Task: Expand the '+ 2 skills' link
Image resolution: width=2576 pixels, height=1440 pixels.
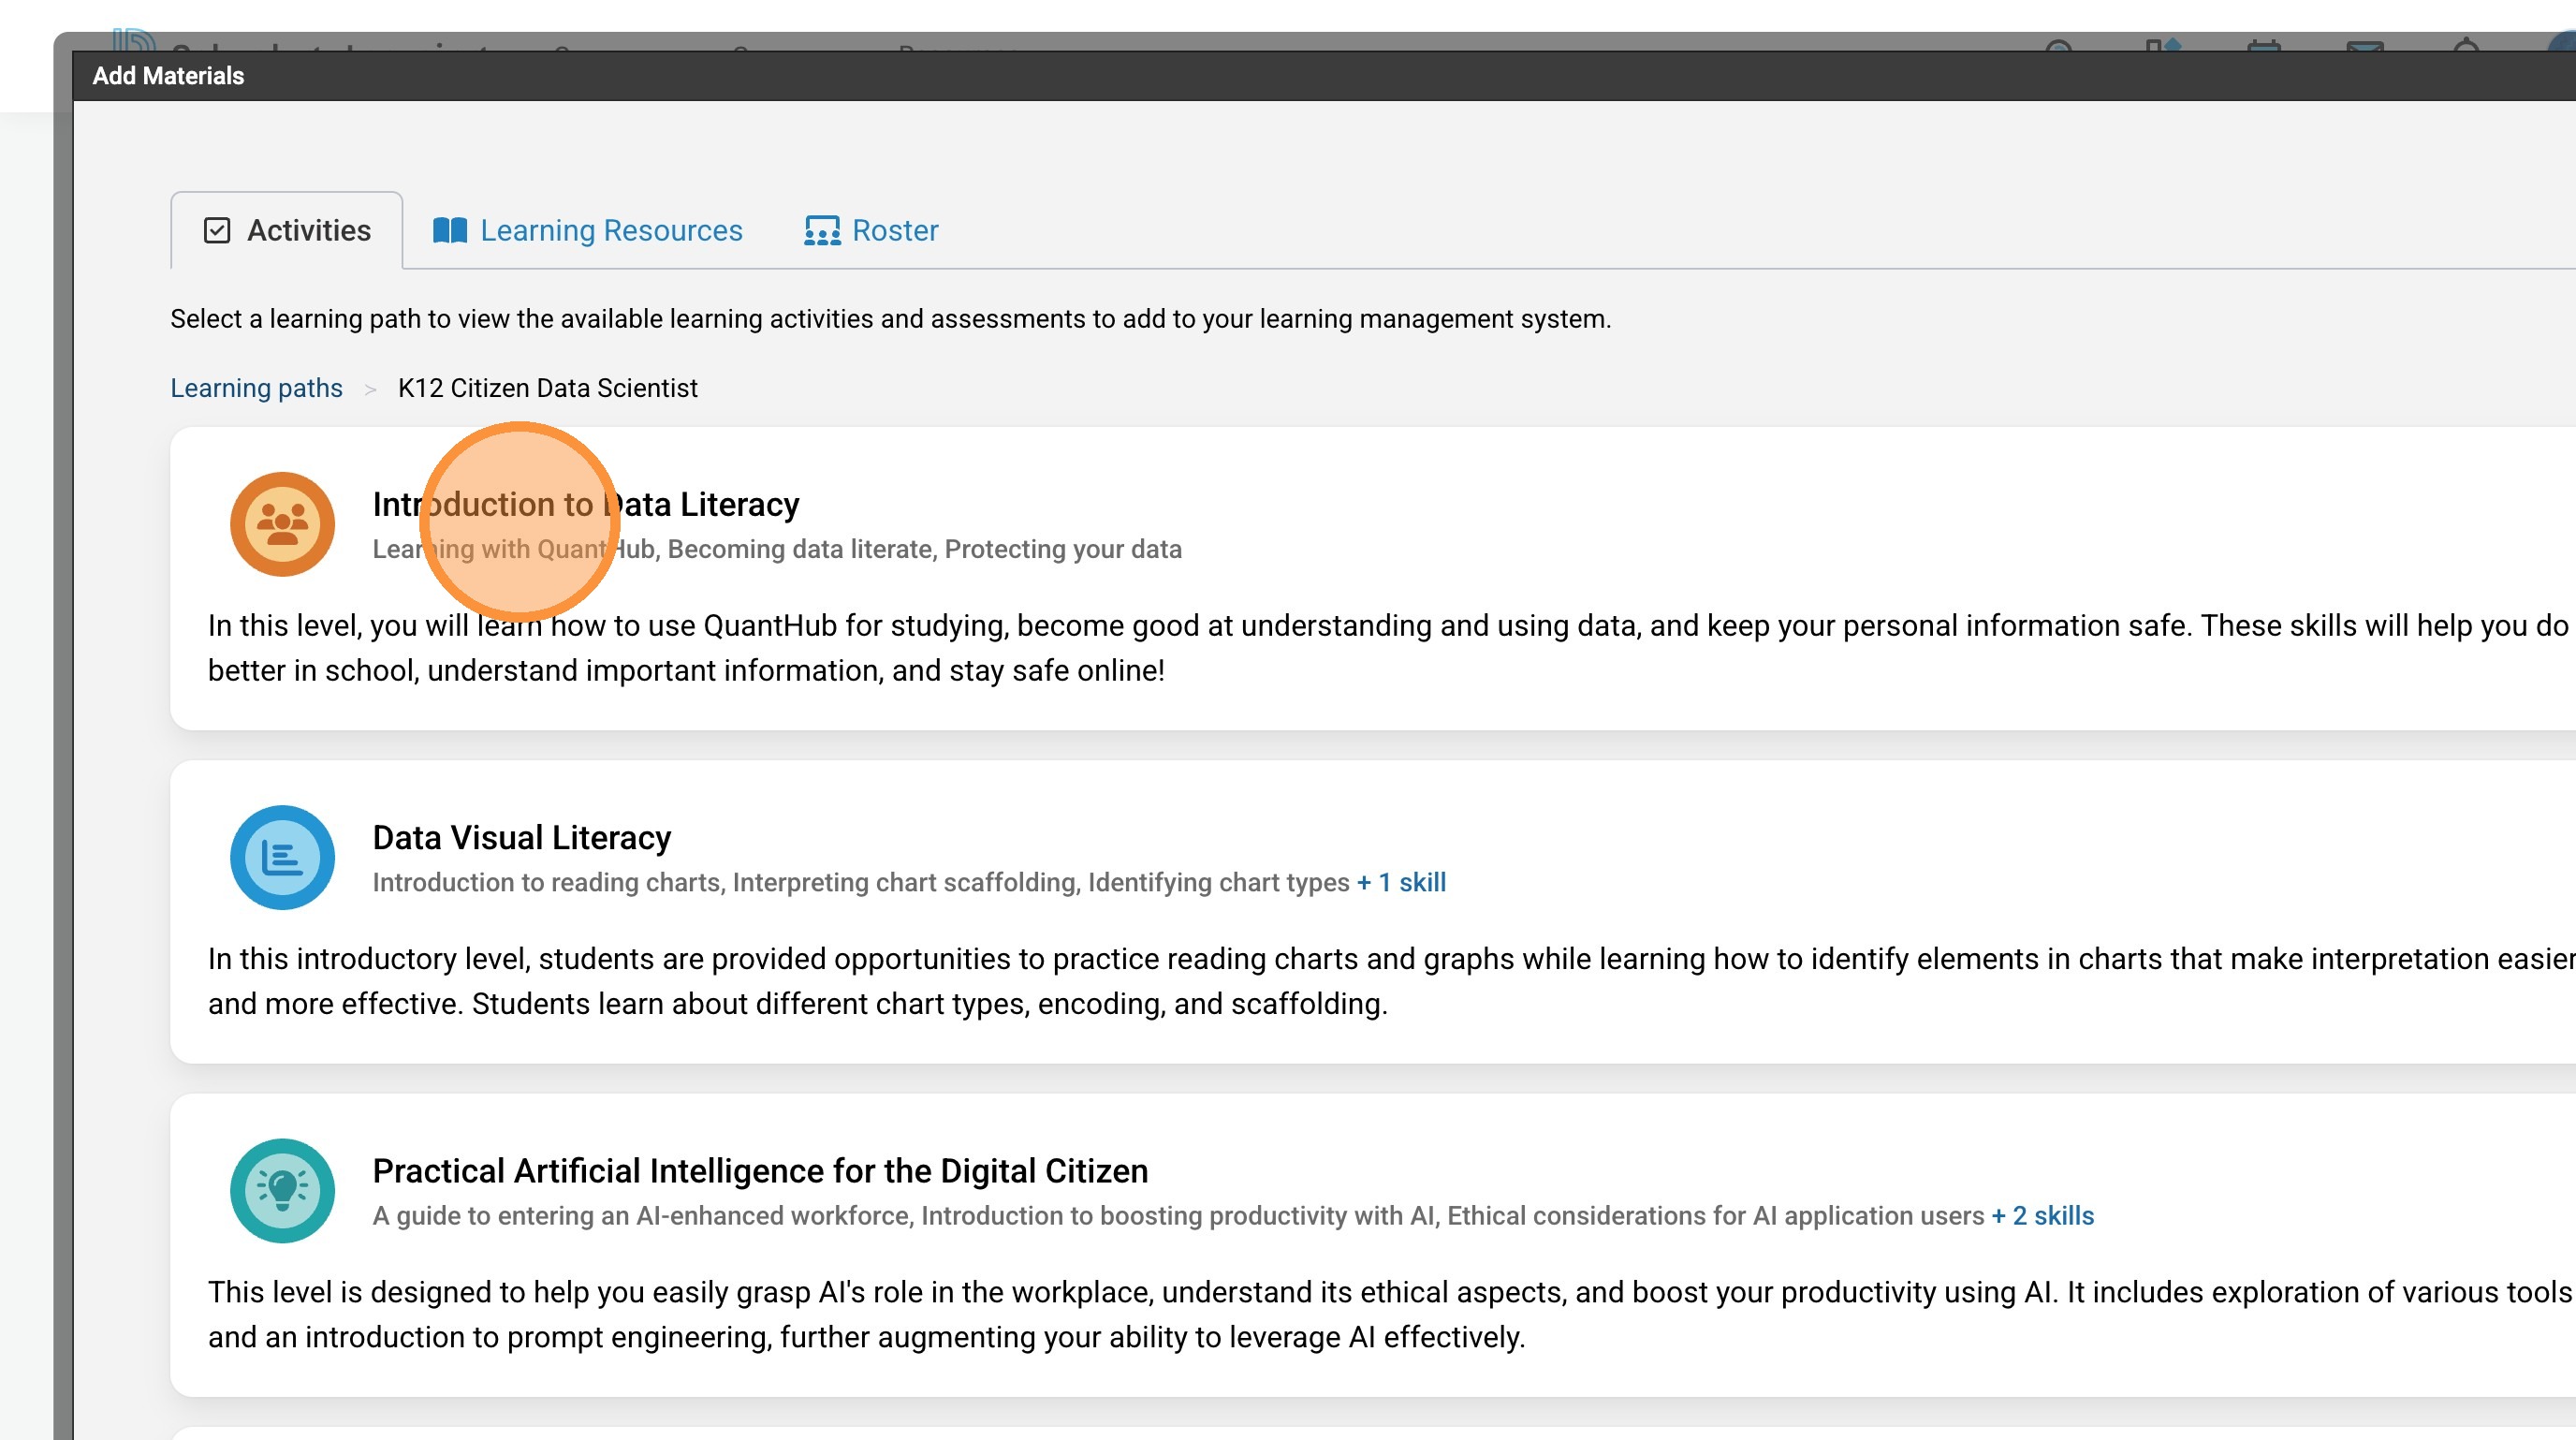Action: pos(2042,1215)
